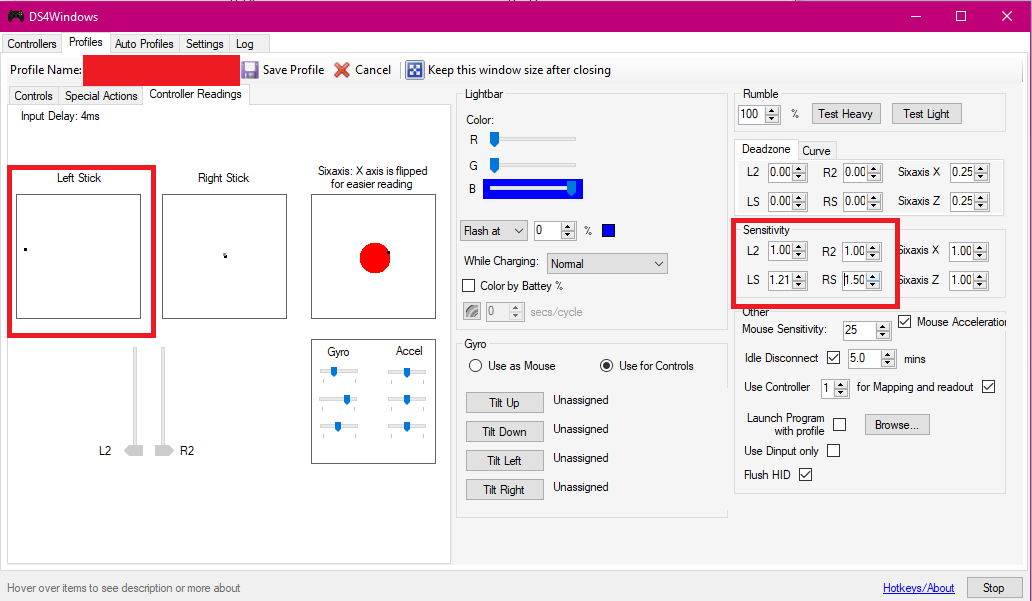The image size is (1032, 601).
Task: Click the Test Light button
Action: (x=926, y=114)
